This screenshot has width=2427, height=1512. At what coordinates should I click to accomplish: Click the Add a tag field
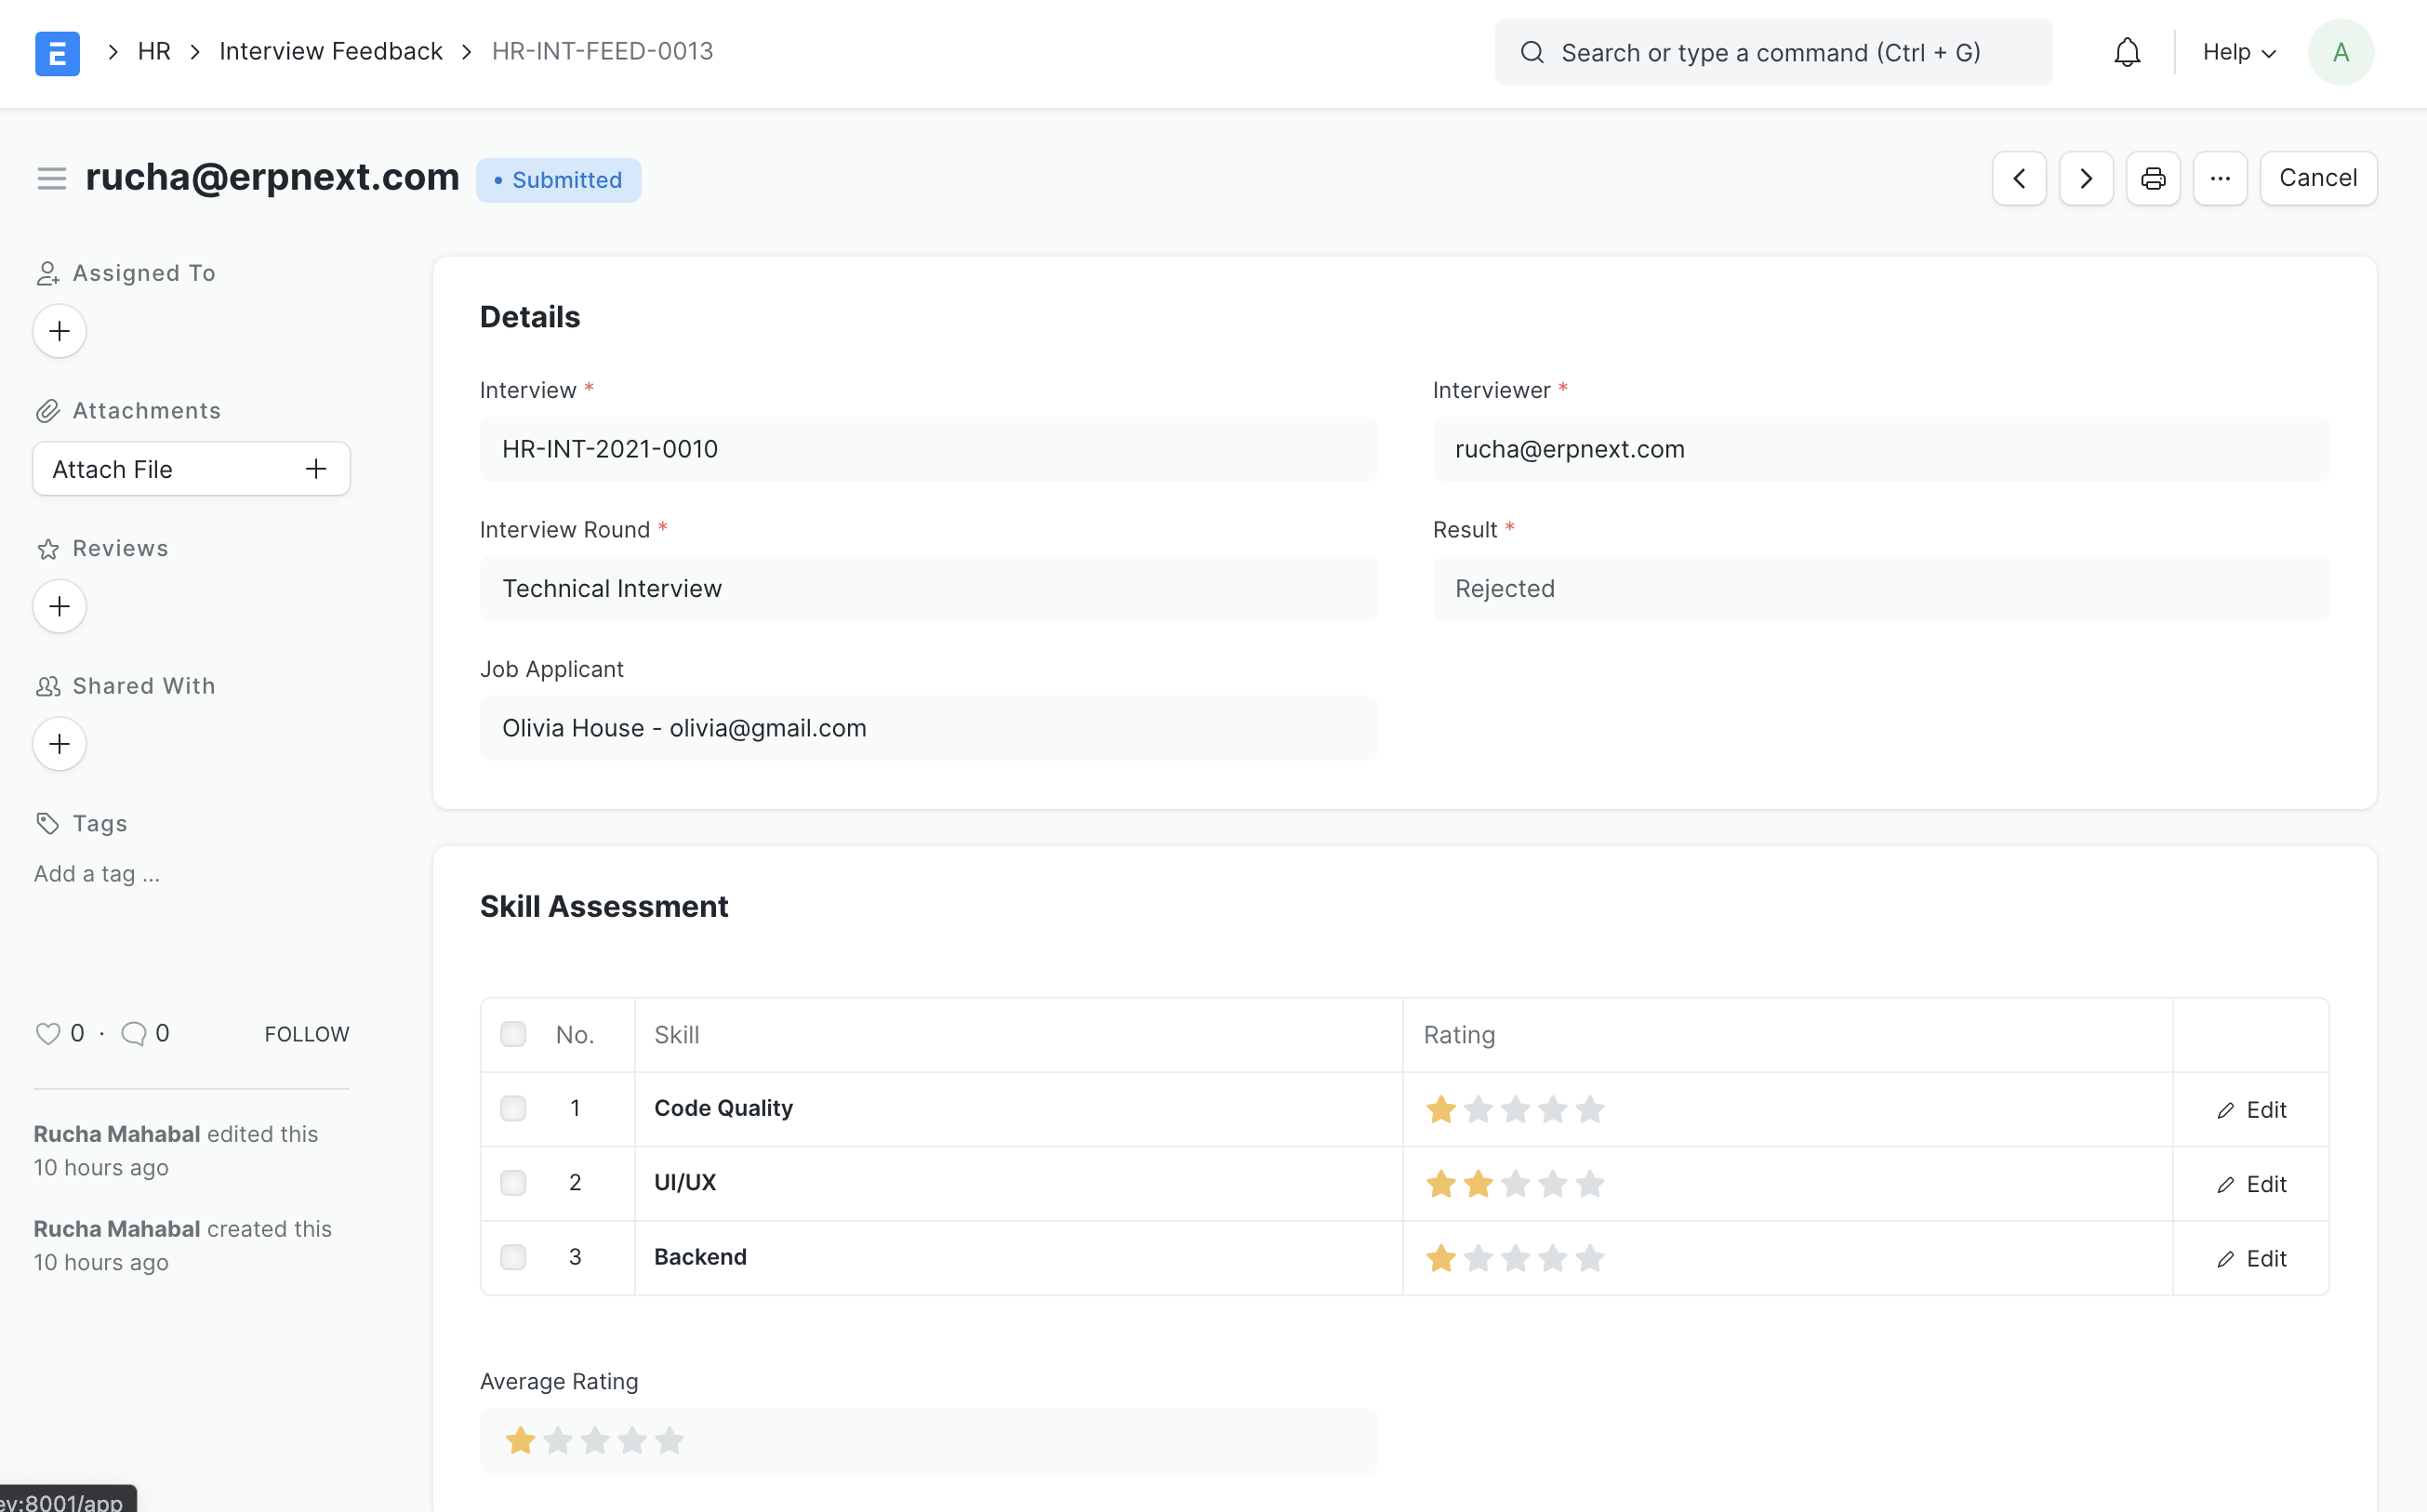(97, 874)
